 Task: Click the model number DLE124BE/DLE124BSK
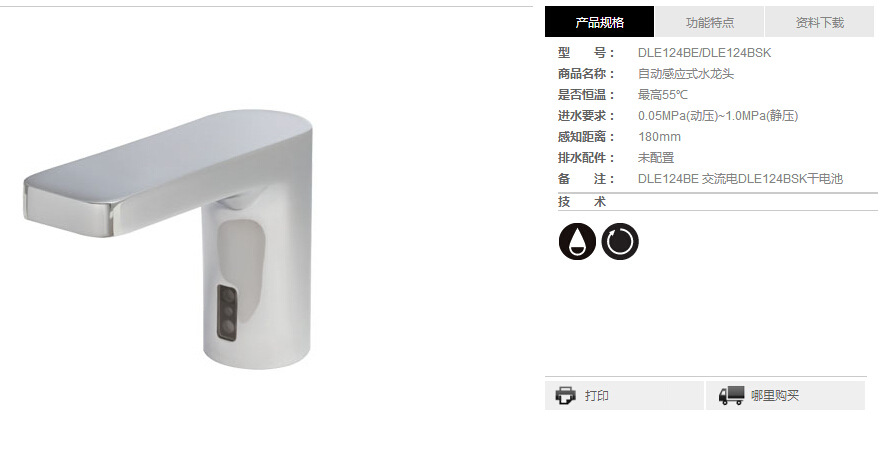pos(704,53)
